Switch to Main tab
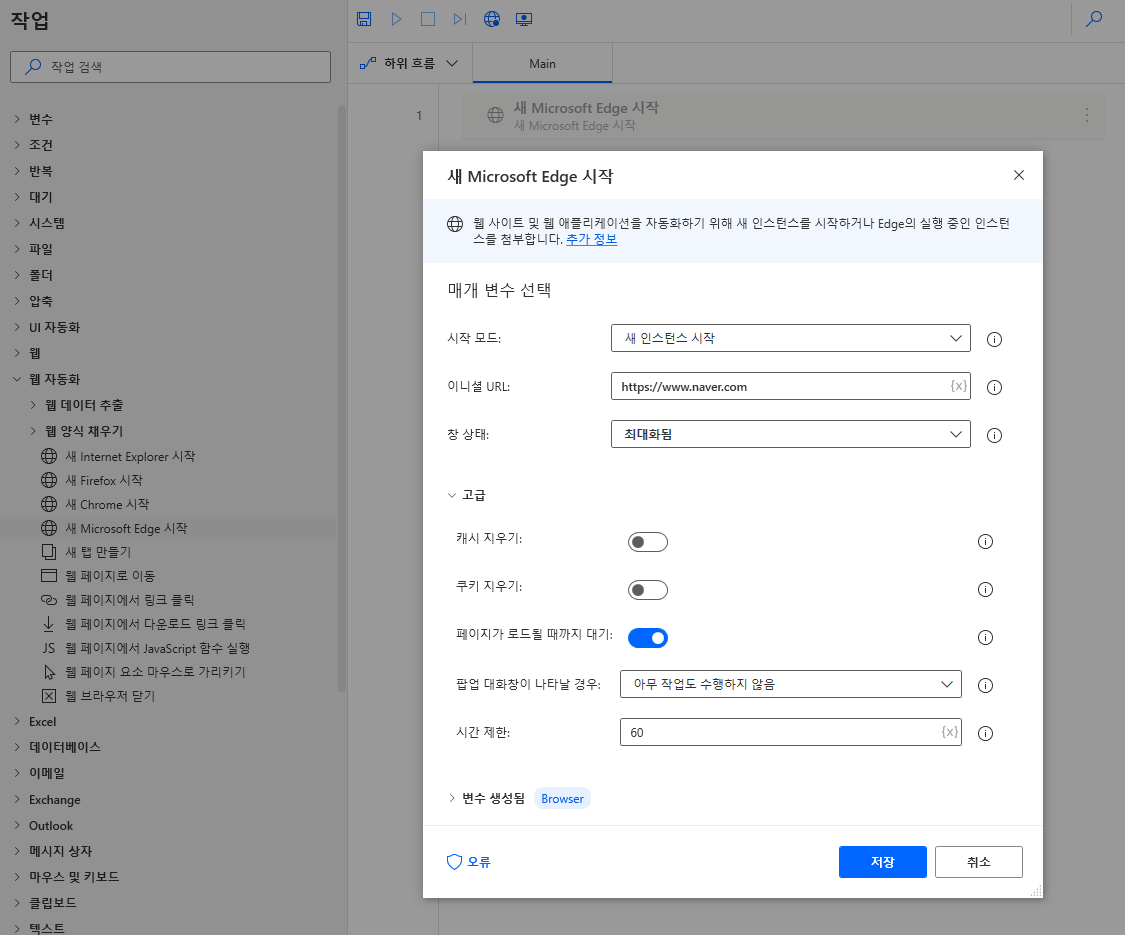1125x935 pixels. [542, 63]
